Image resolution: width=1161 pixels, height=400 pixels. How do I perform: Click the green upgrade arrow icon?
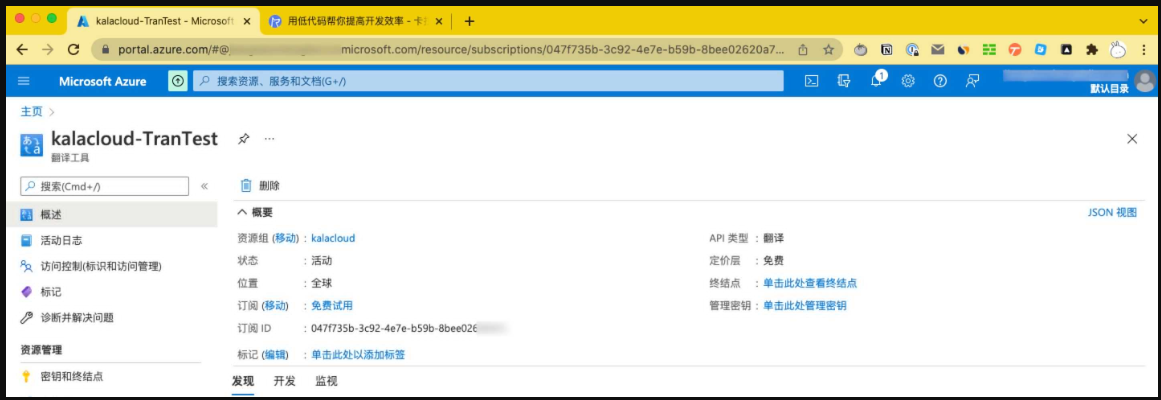pyautogui.click(x=178, y=81)
